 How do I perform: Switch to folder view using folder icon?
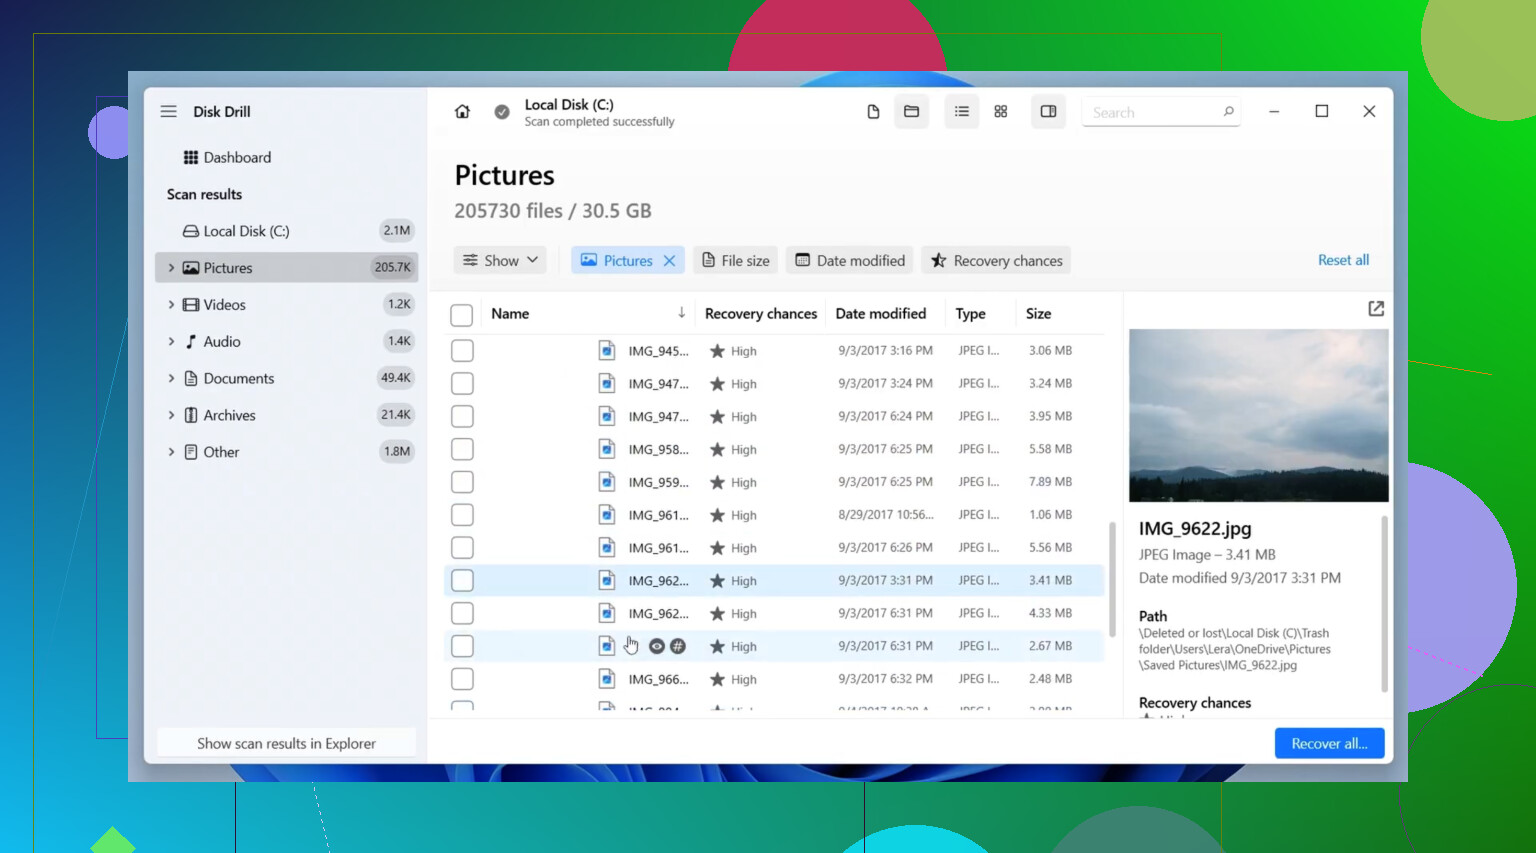tap(911, 112)
